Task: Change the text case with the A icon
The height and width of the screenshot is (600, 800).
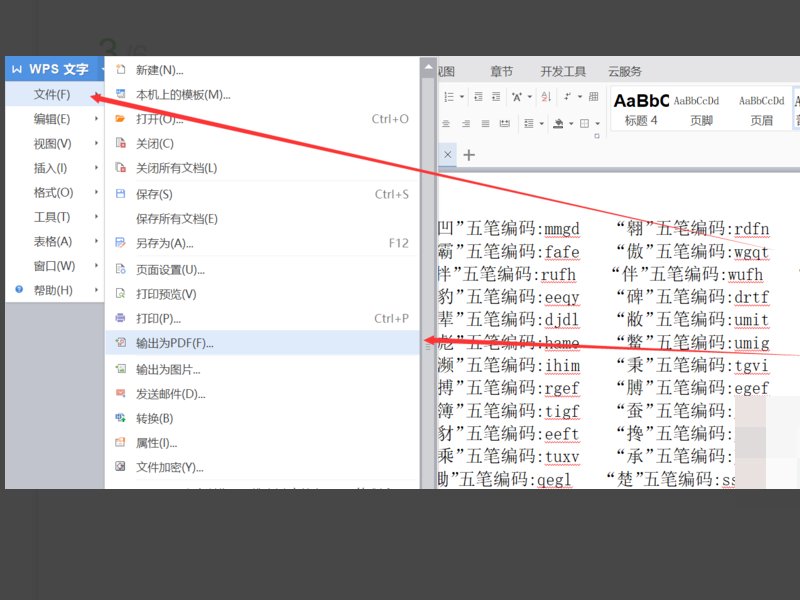Action: click(x=517, y=97)
